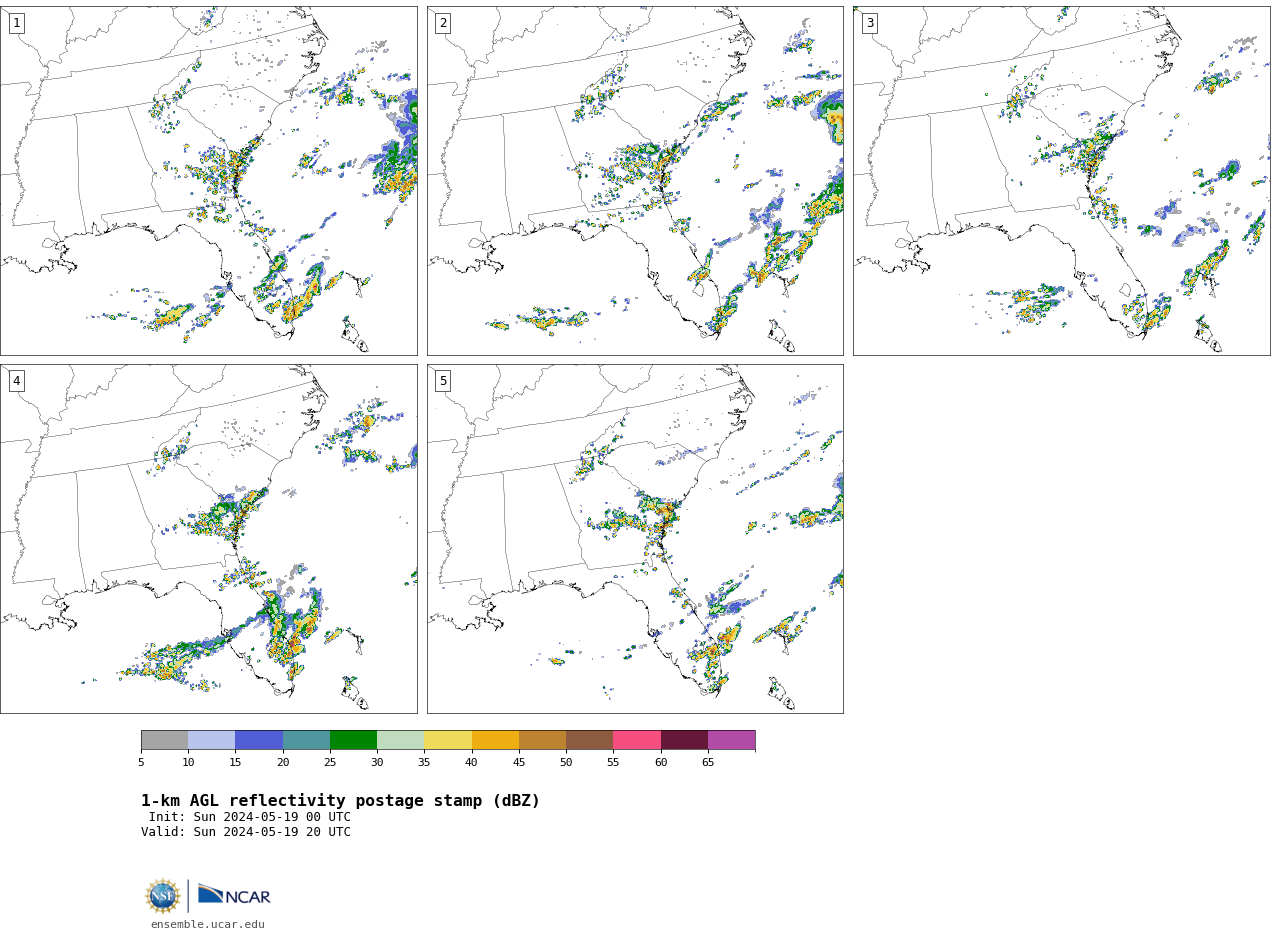
Task: Click the panel number label '4'
Action: pos(16,381)
